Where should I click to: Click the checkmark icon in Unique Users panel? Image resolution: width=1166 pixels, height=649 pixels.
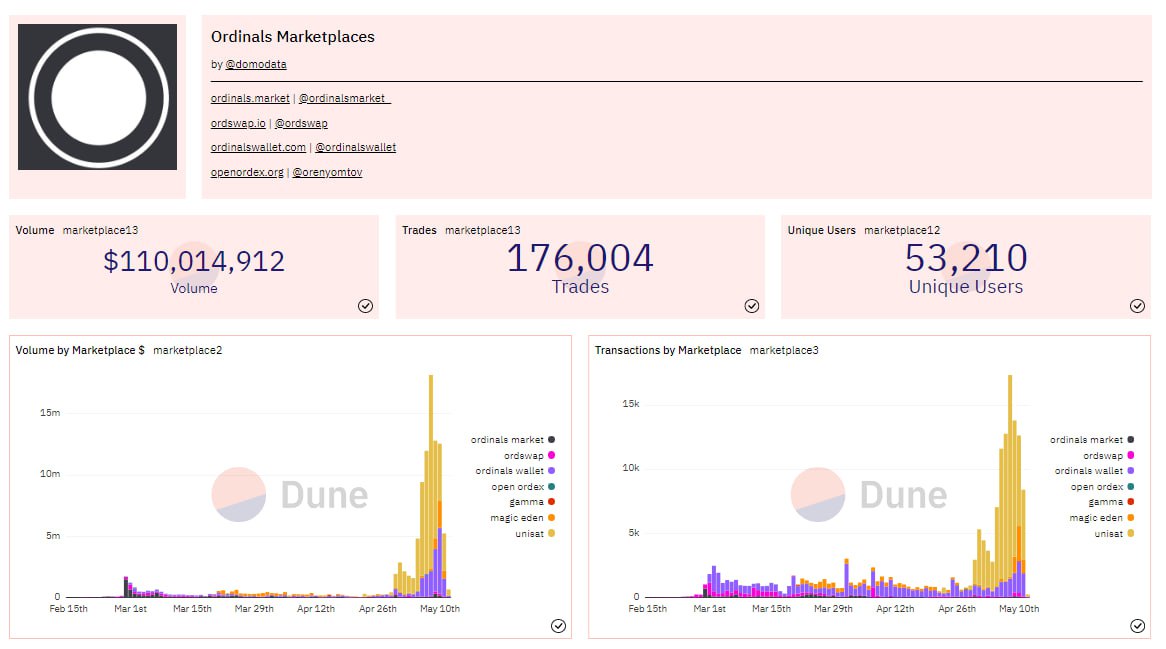[1137, 306]
